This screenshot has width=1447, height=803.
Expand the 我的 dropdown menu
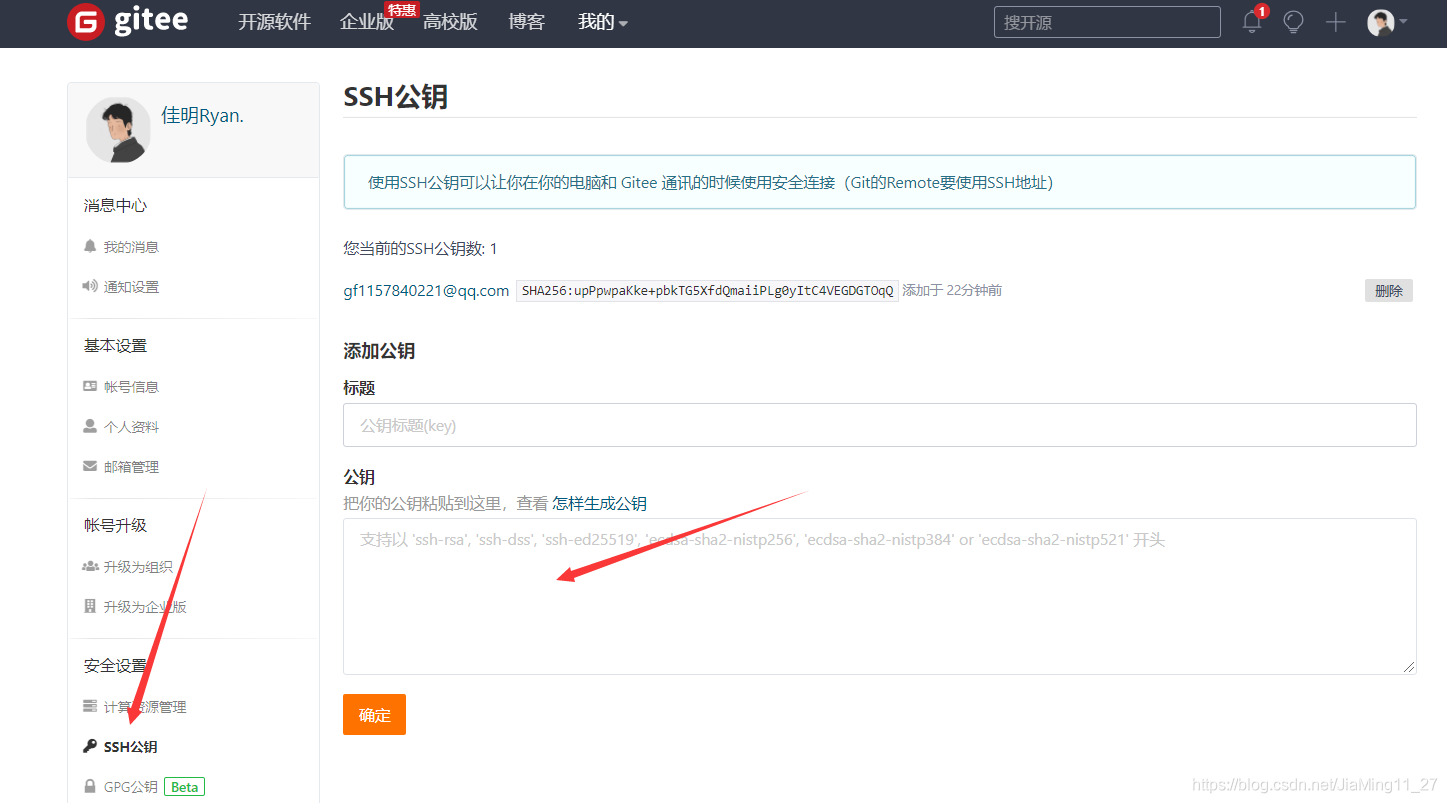point(603,22)
